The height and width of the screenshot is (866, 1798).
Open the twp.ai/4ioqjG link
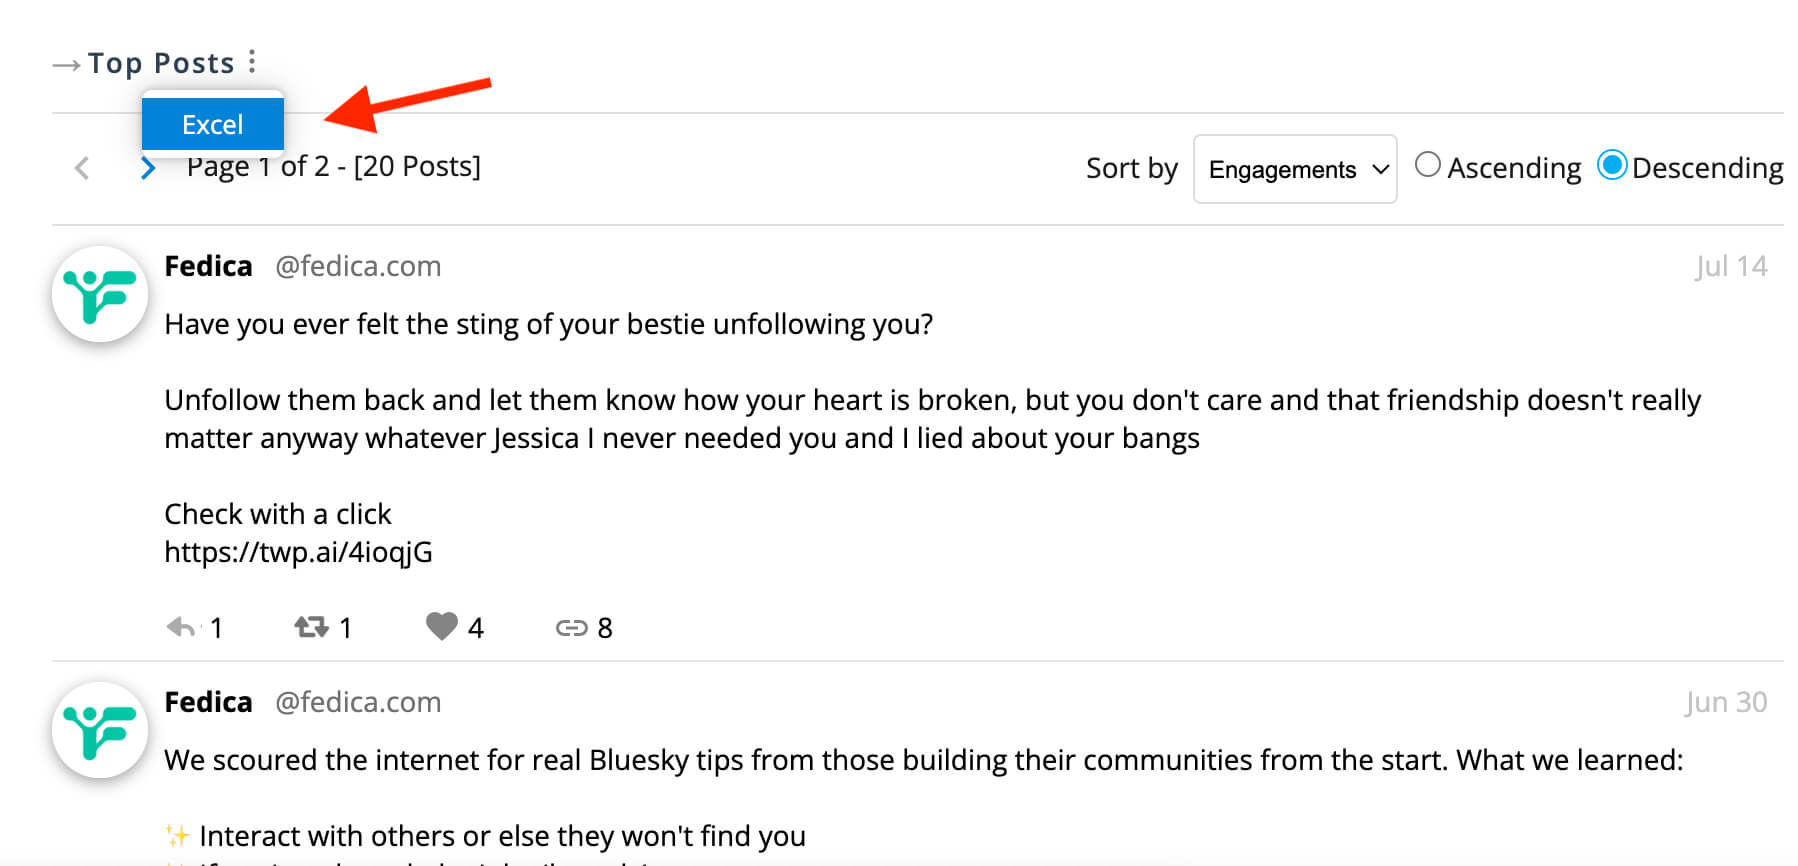298,552
